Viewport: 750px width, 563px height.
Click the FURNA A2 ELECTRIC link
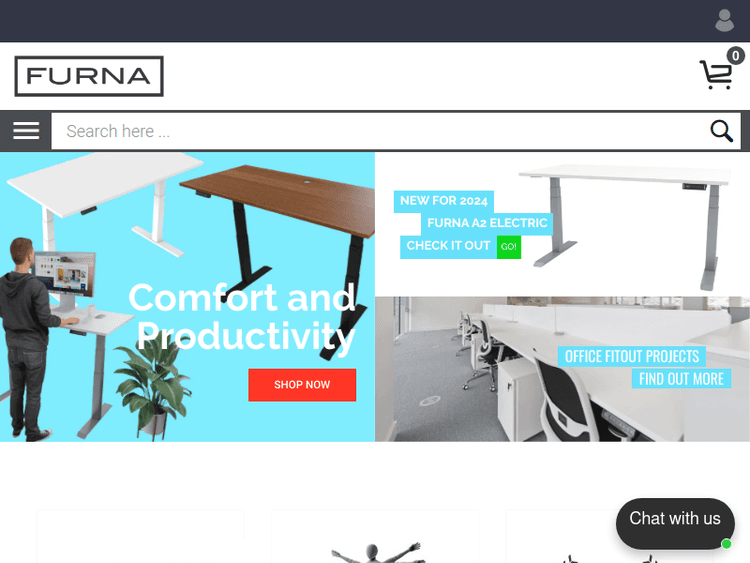point(487,223)
